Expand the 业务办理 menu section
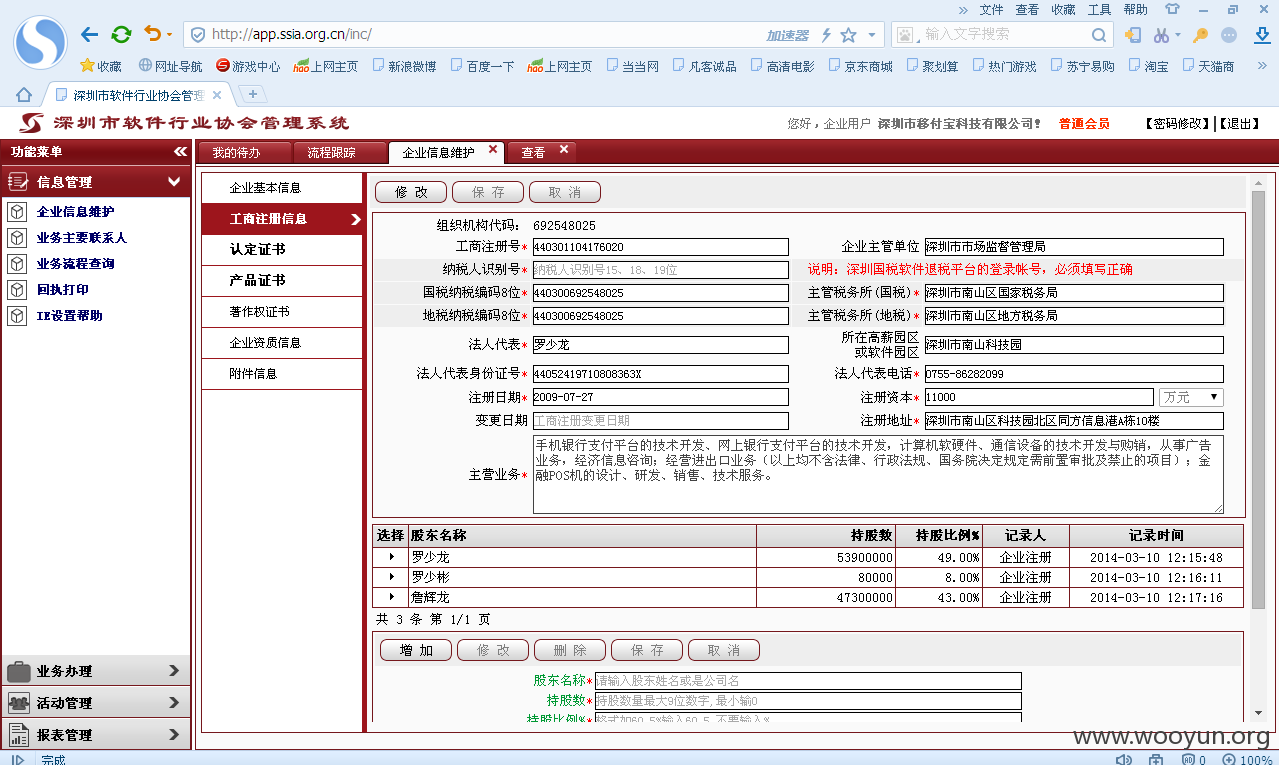 point(95,671)
